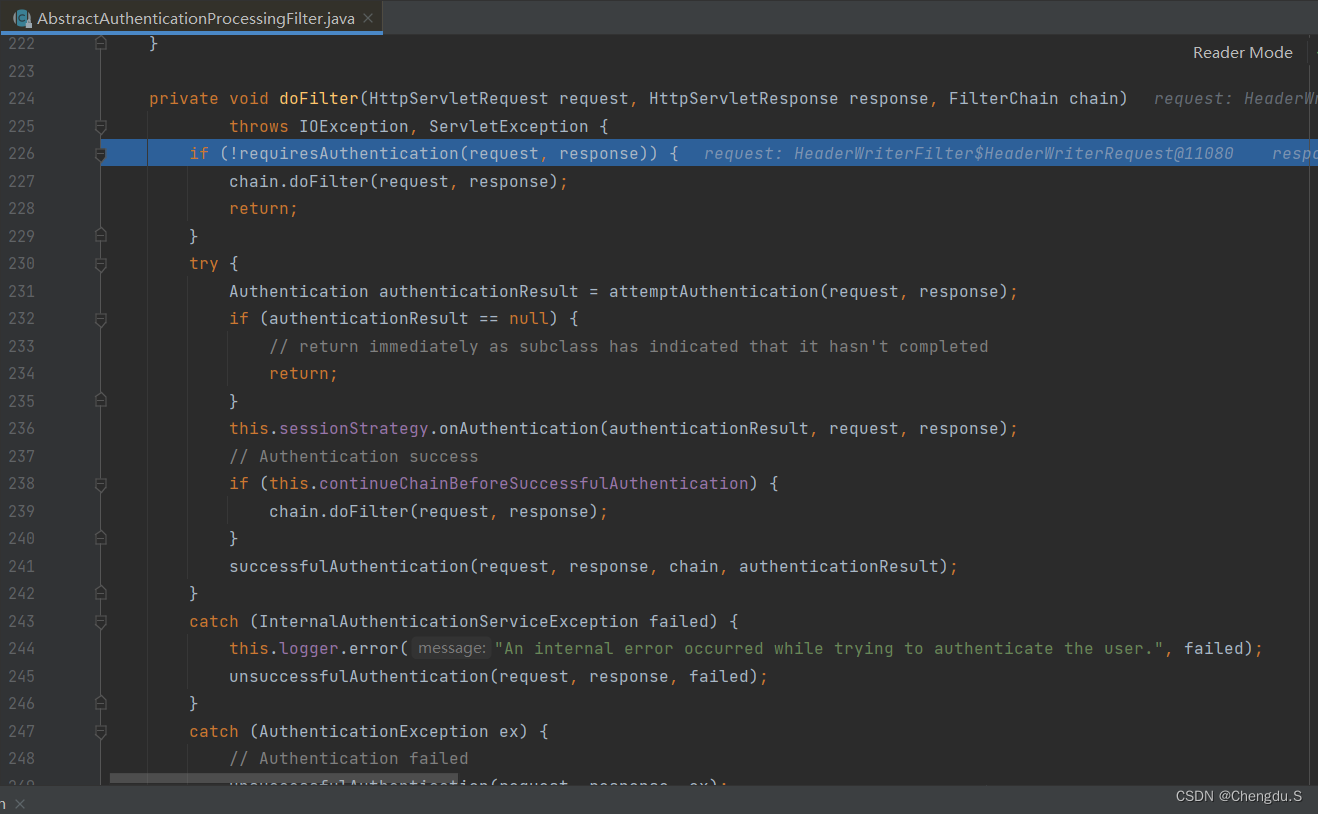This screenshot has width=1318, height=814.
Task: Collapse the try block at line 230
Action: [100, 264]
